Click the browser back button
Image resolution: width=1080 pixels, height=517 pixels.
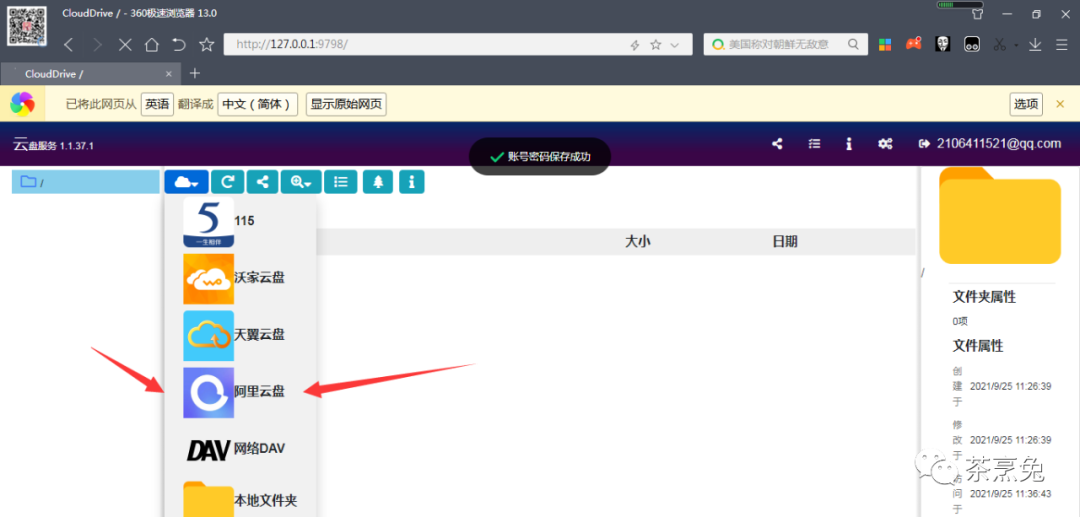(68, 45)
